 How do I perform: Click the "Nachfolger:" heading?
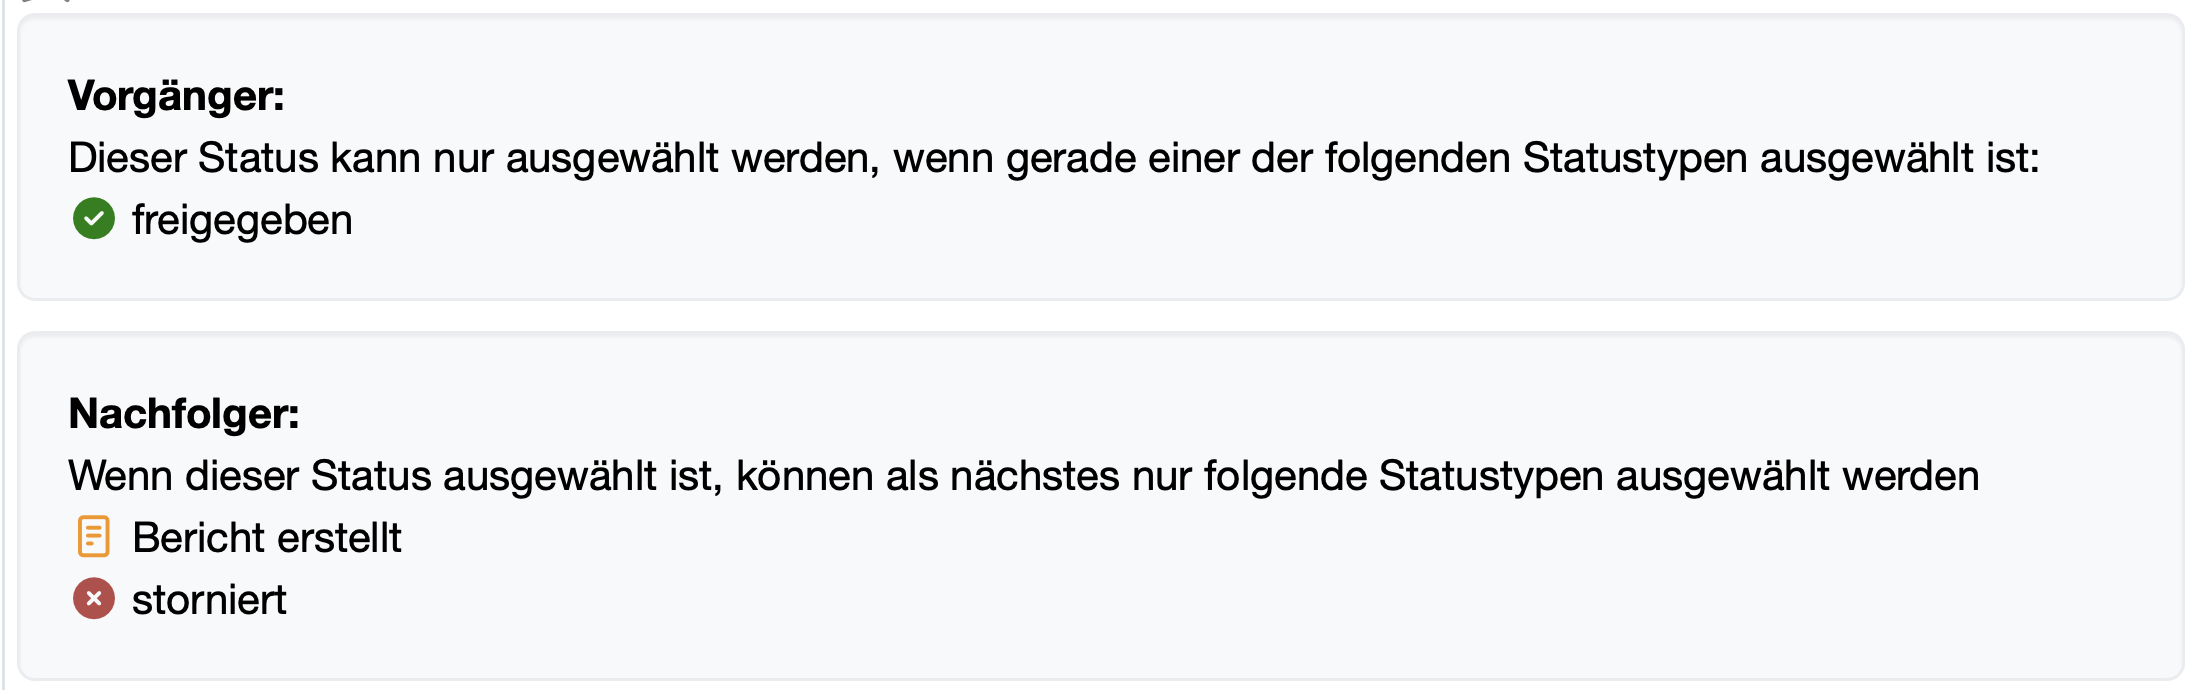[x=184, y=414]
